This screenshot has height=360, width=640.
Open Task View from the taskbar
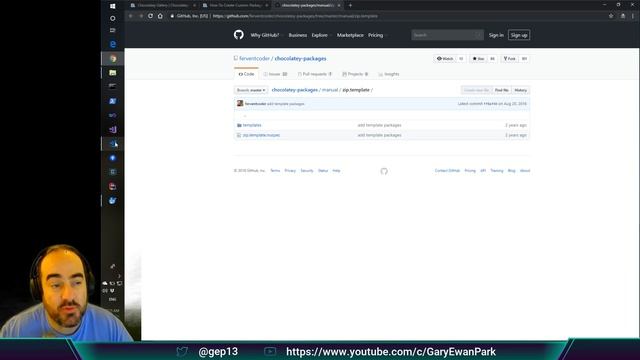coord(113,30)
